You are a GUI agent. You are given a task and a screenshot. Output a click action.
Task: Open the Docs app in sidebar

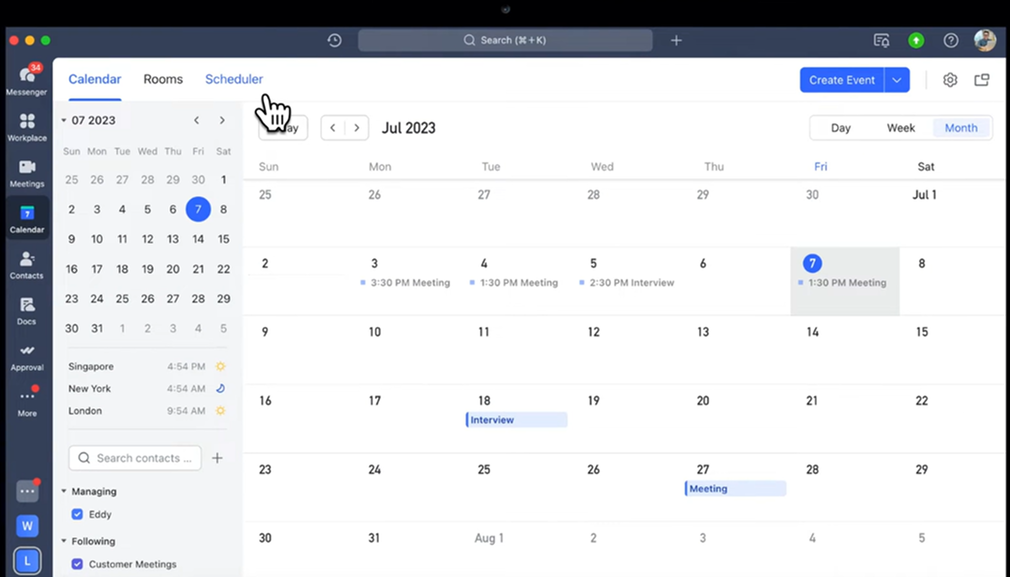point(27,310)
